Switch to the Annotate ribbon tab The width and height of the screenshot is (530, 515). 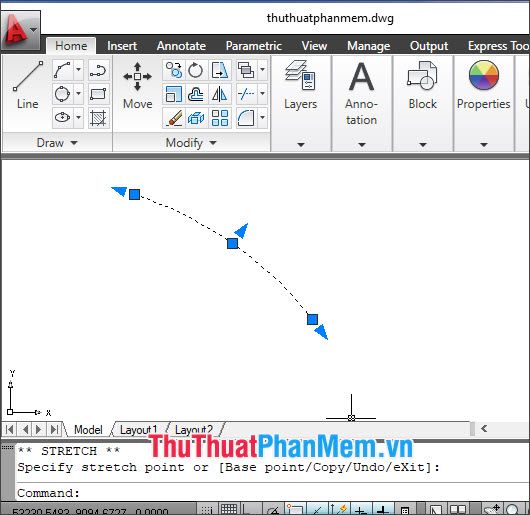tap(181, 46)
